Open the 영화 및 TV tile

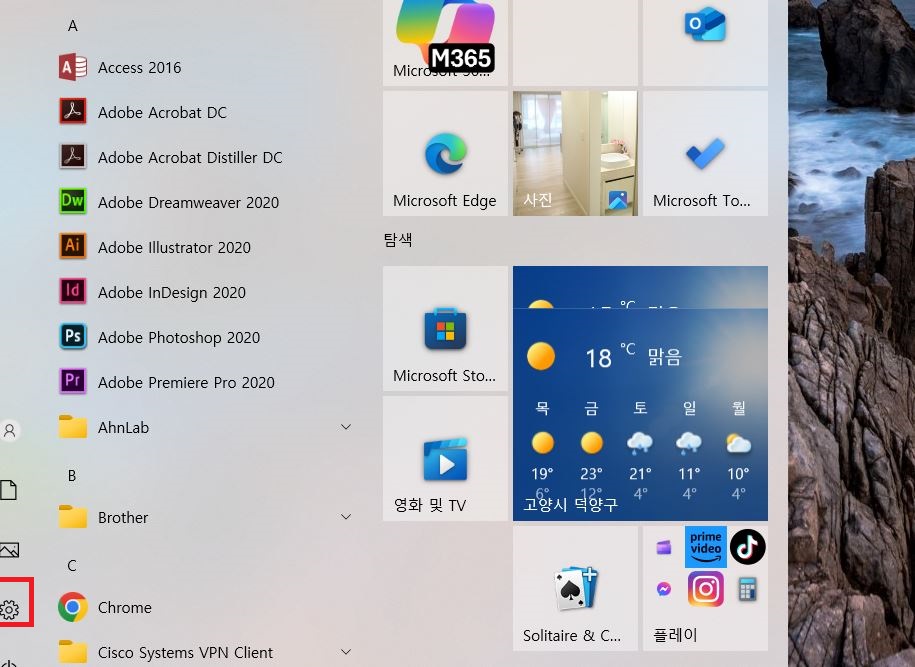pos(445,459)
